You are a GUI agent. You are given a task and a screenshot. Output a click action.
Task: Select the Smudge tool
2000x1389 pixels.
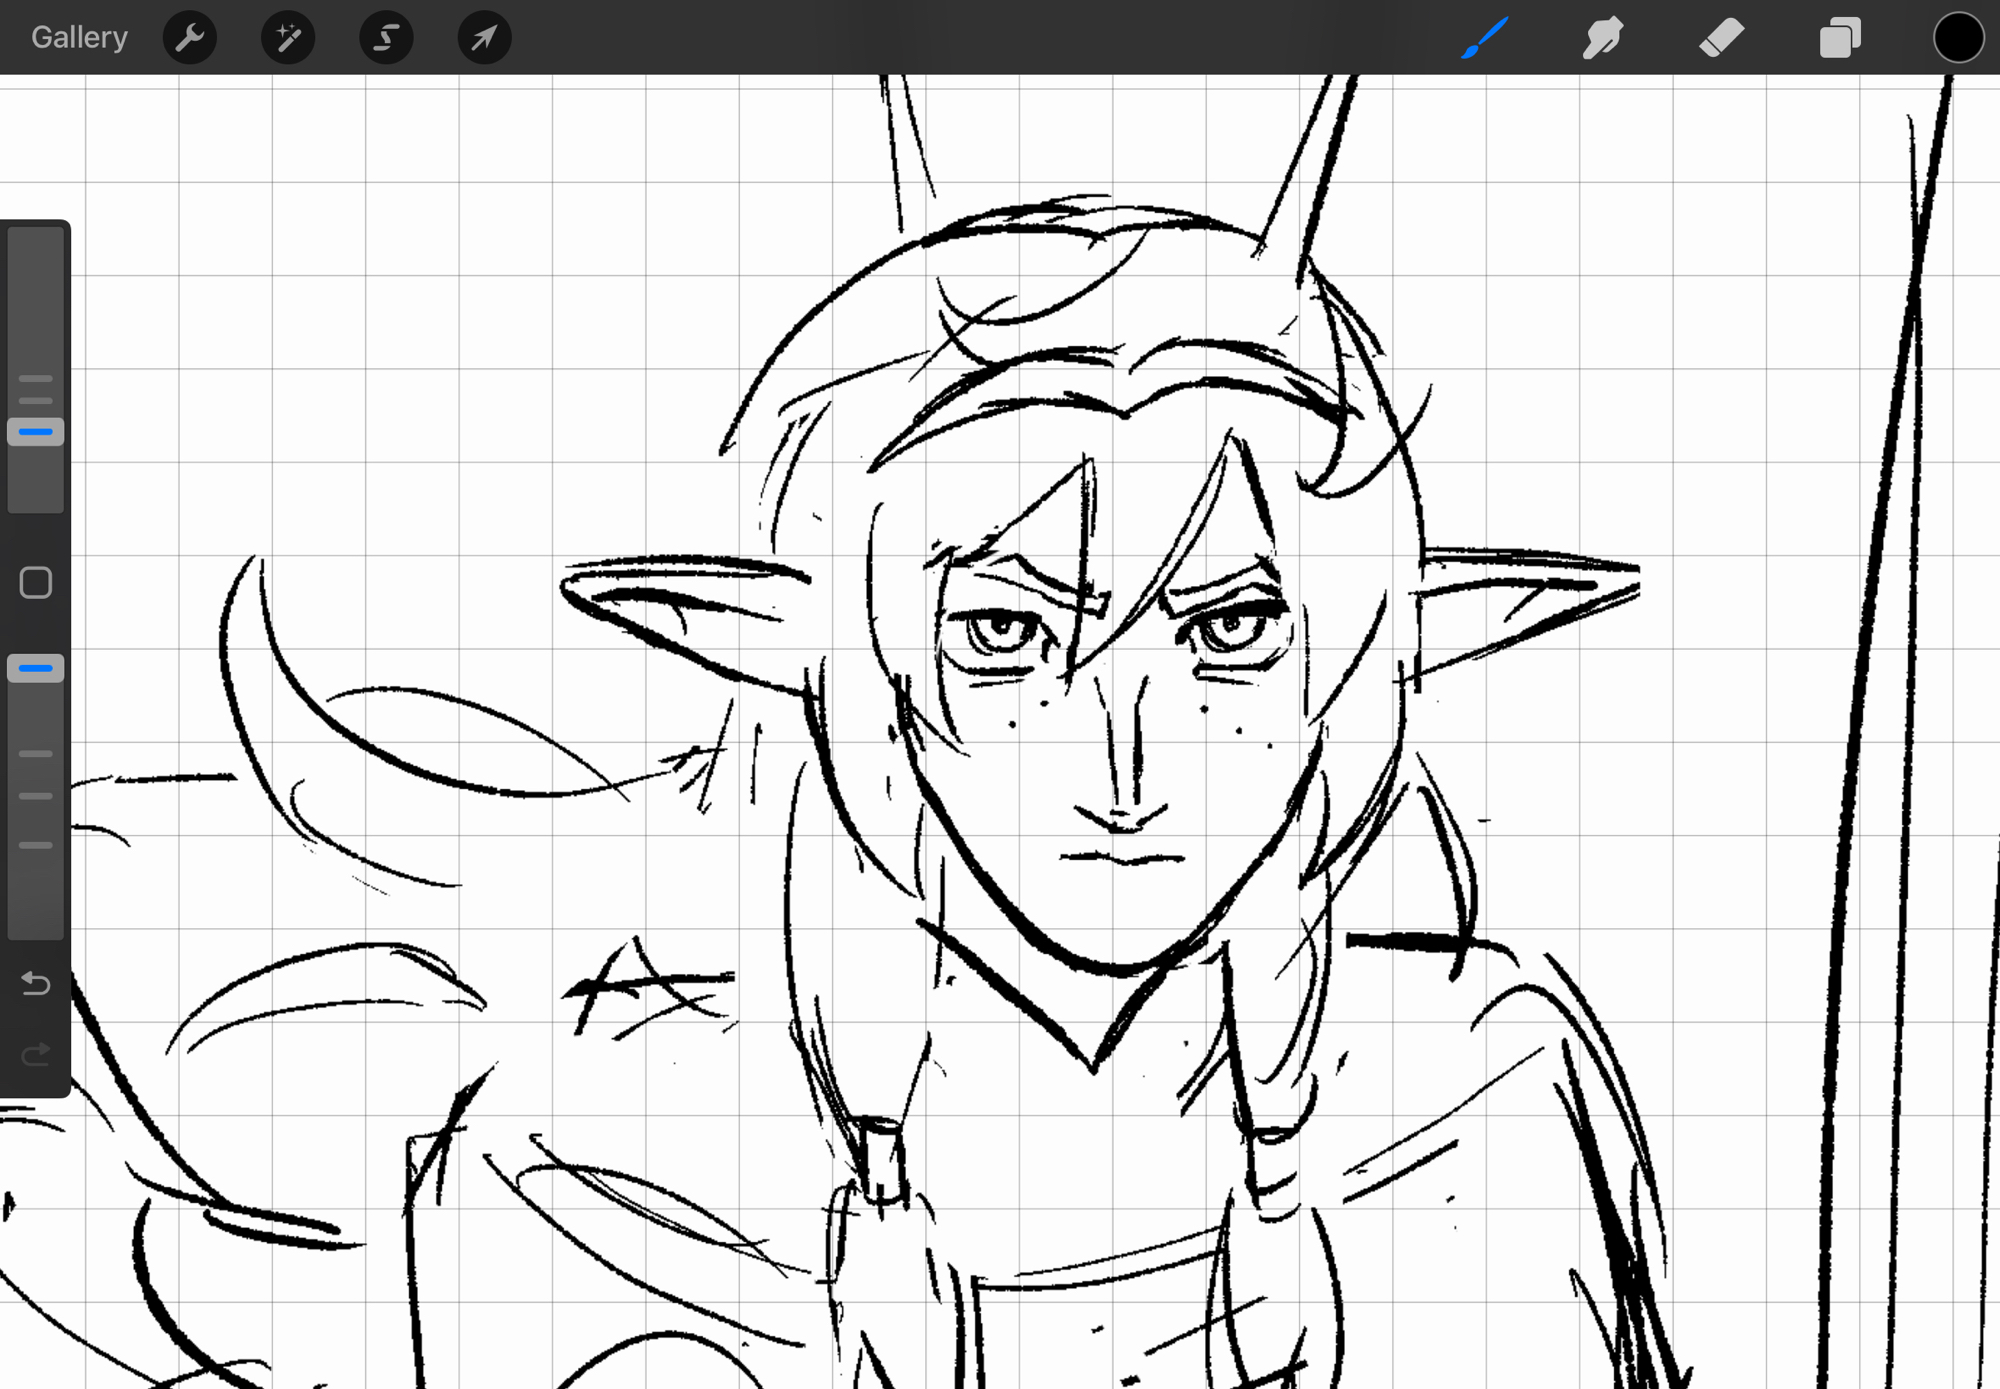click(x=1602, y=37)
